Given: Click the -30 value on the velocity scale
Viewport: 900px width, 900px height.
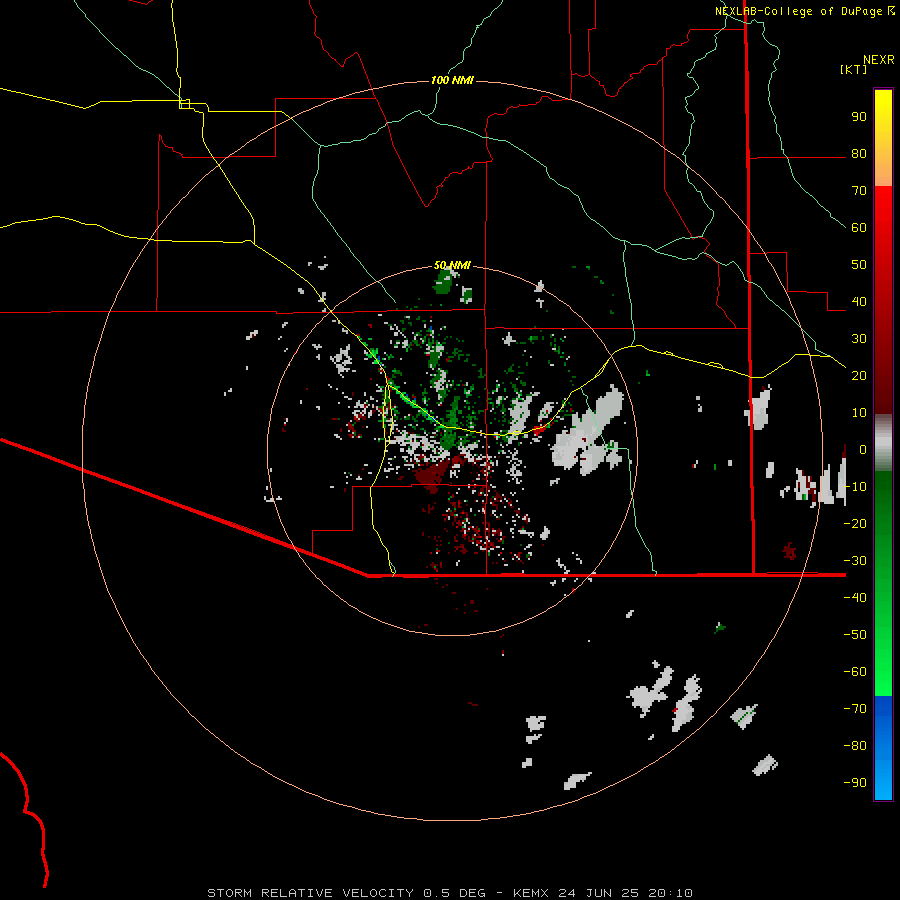Looking at the screenshot, I should 855,561.
